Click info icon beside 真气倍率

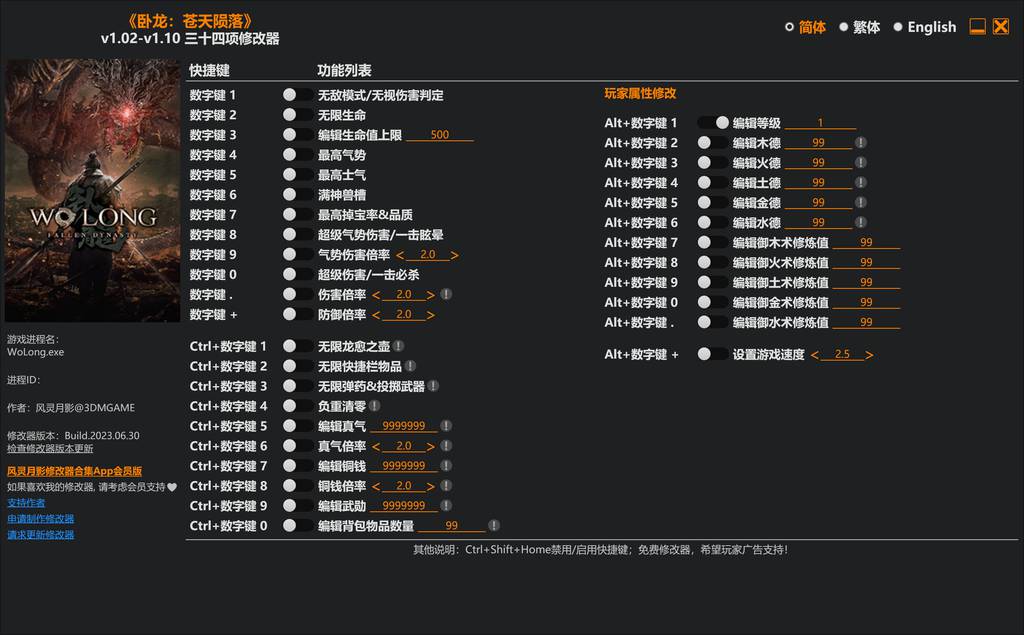446,446
